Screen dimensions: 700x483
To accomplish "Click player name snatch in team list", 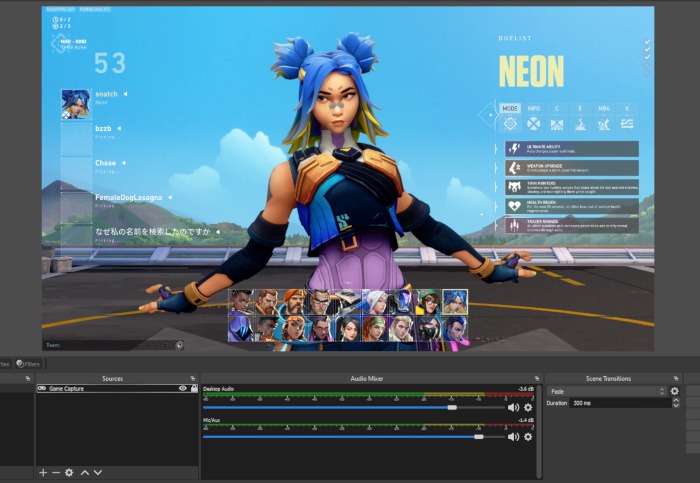I will point(106,94).
